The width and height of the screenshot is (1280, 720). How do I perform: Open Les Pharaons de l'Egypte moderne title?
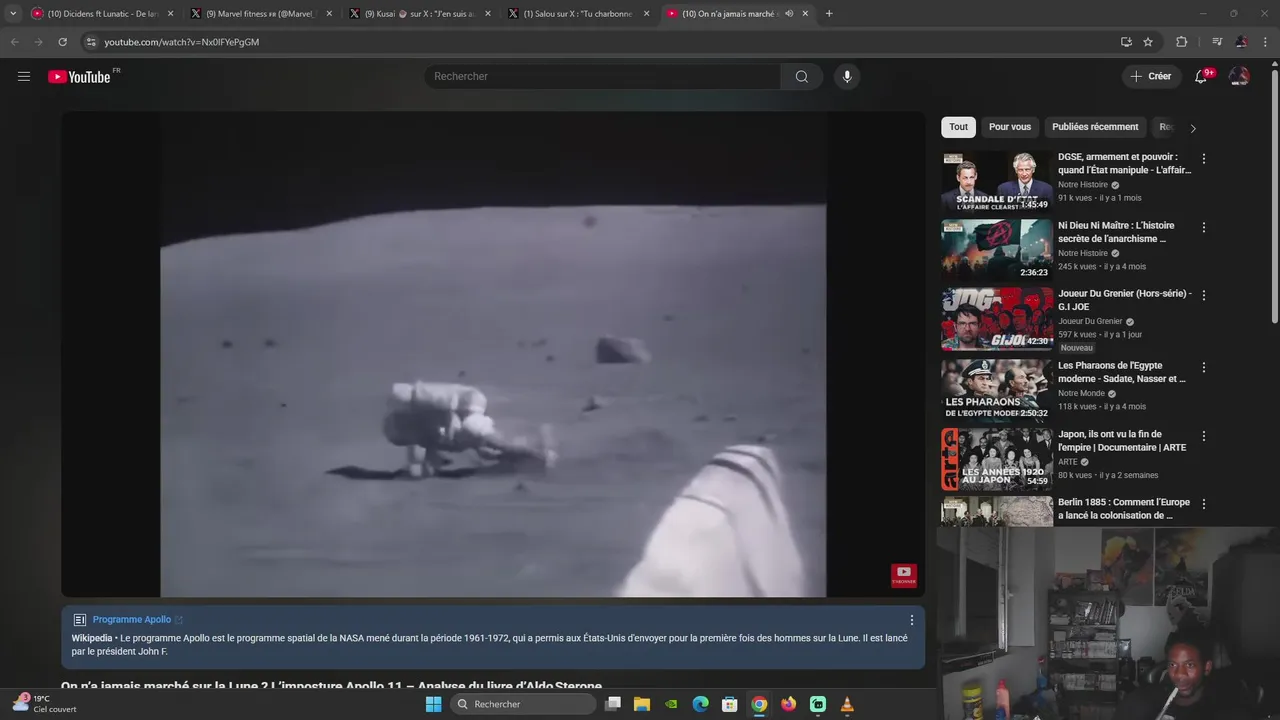1122,372
